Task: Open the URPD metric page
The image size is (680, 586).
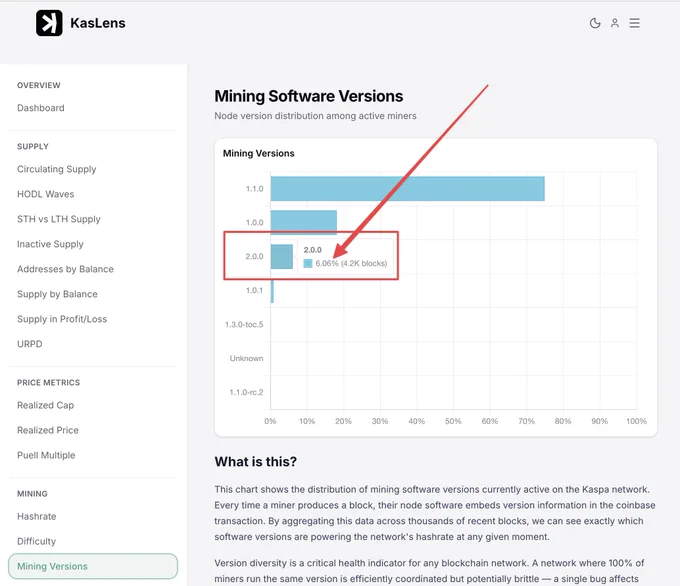Action: pyautogui.click(x=30, y=344)
